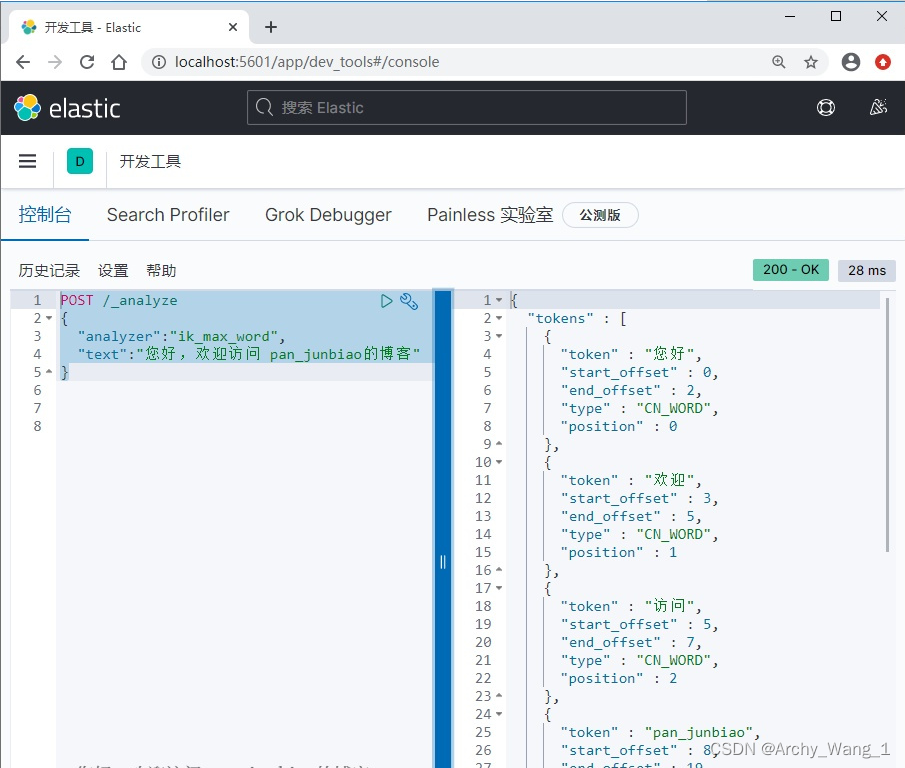This screenshot has width=905, height=768.
Task: Switch to the Painless 实验室 tab
Action: coord(489,215)
